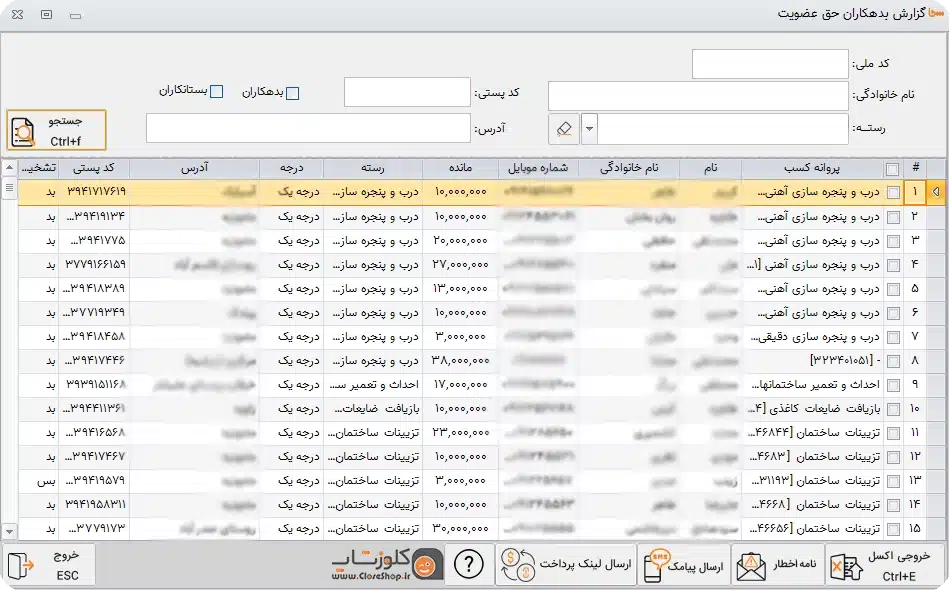Enable the بدهکاران checkbox

pos(293,93)
